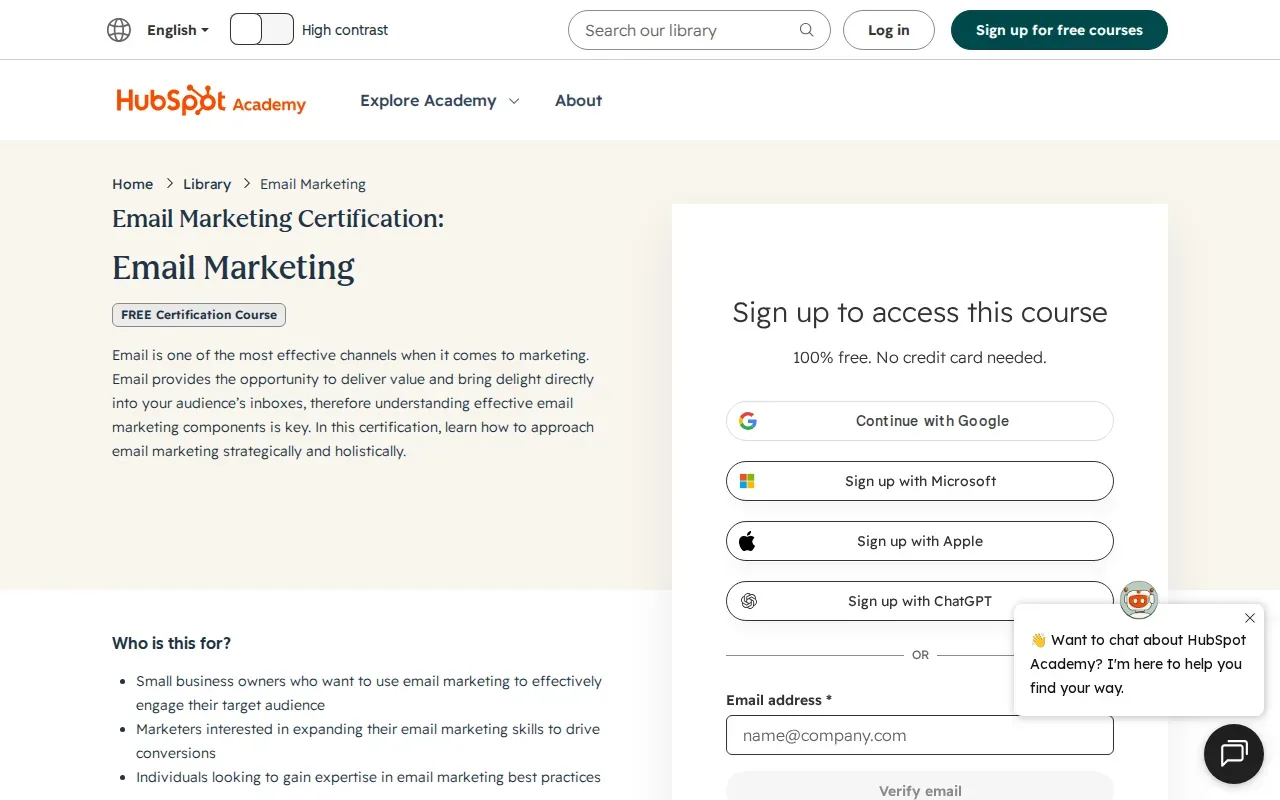Click the 100% free. No credit card text

coord(920,357)
